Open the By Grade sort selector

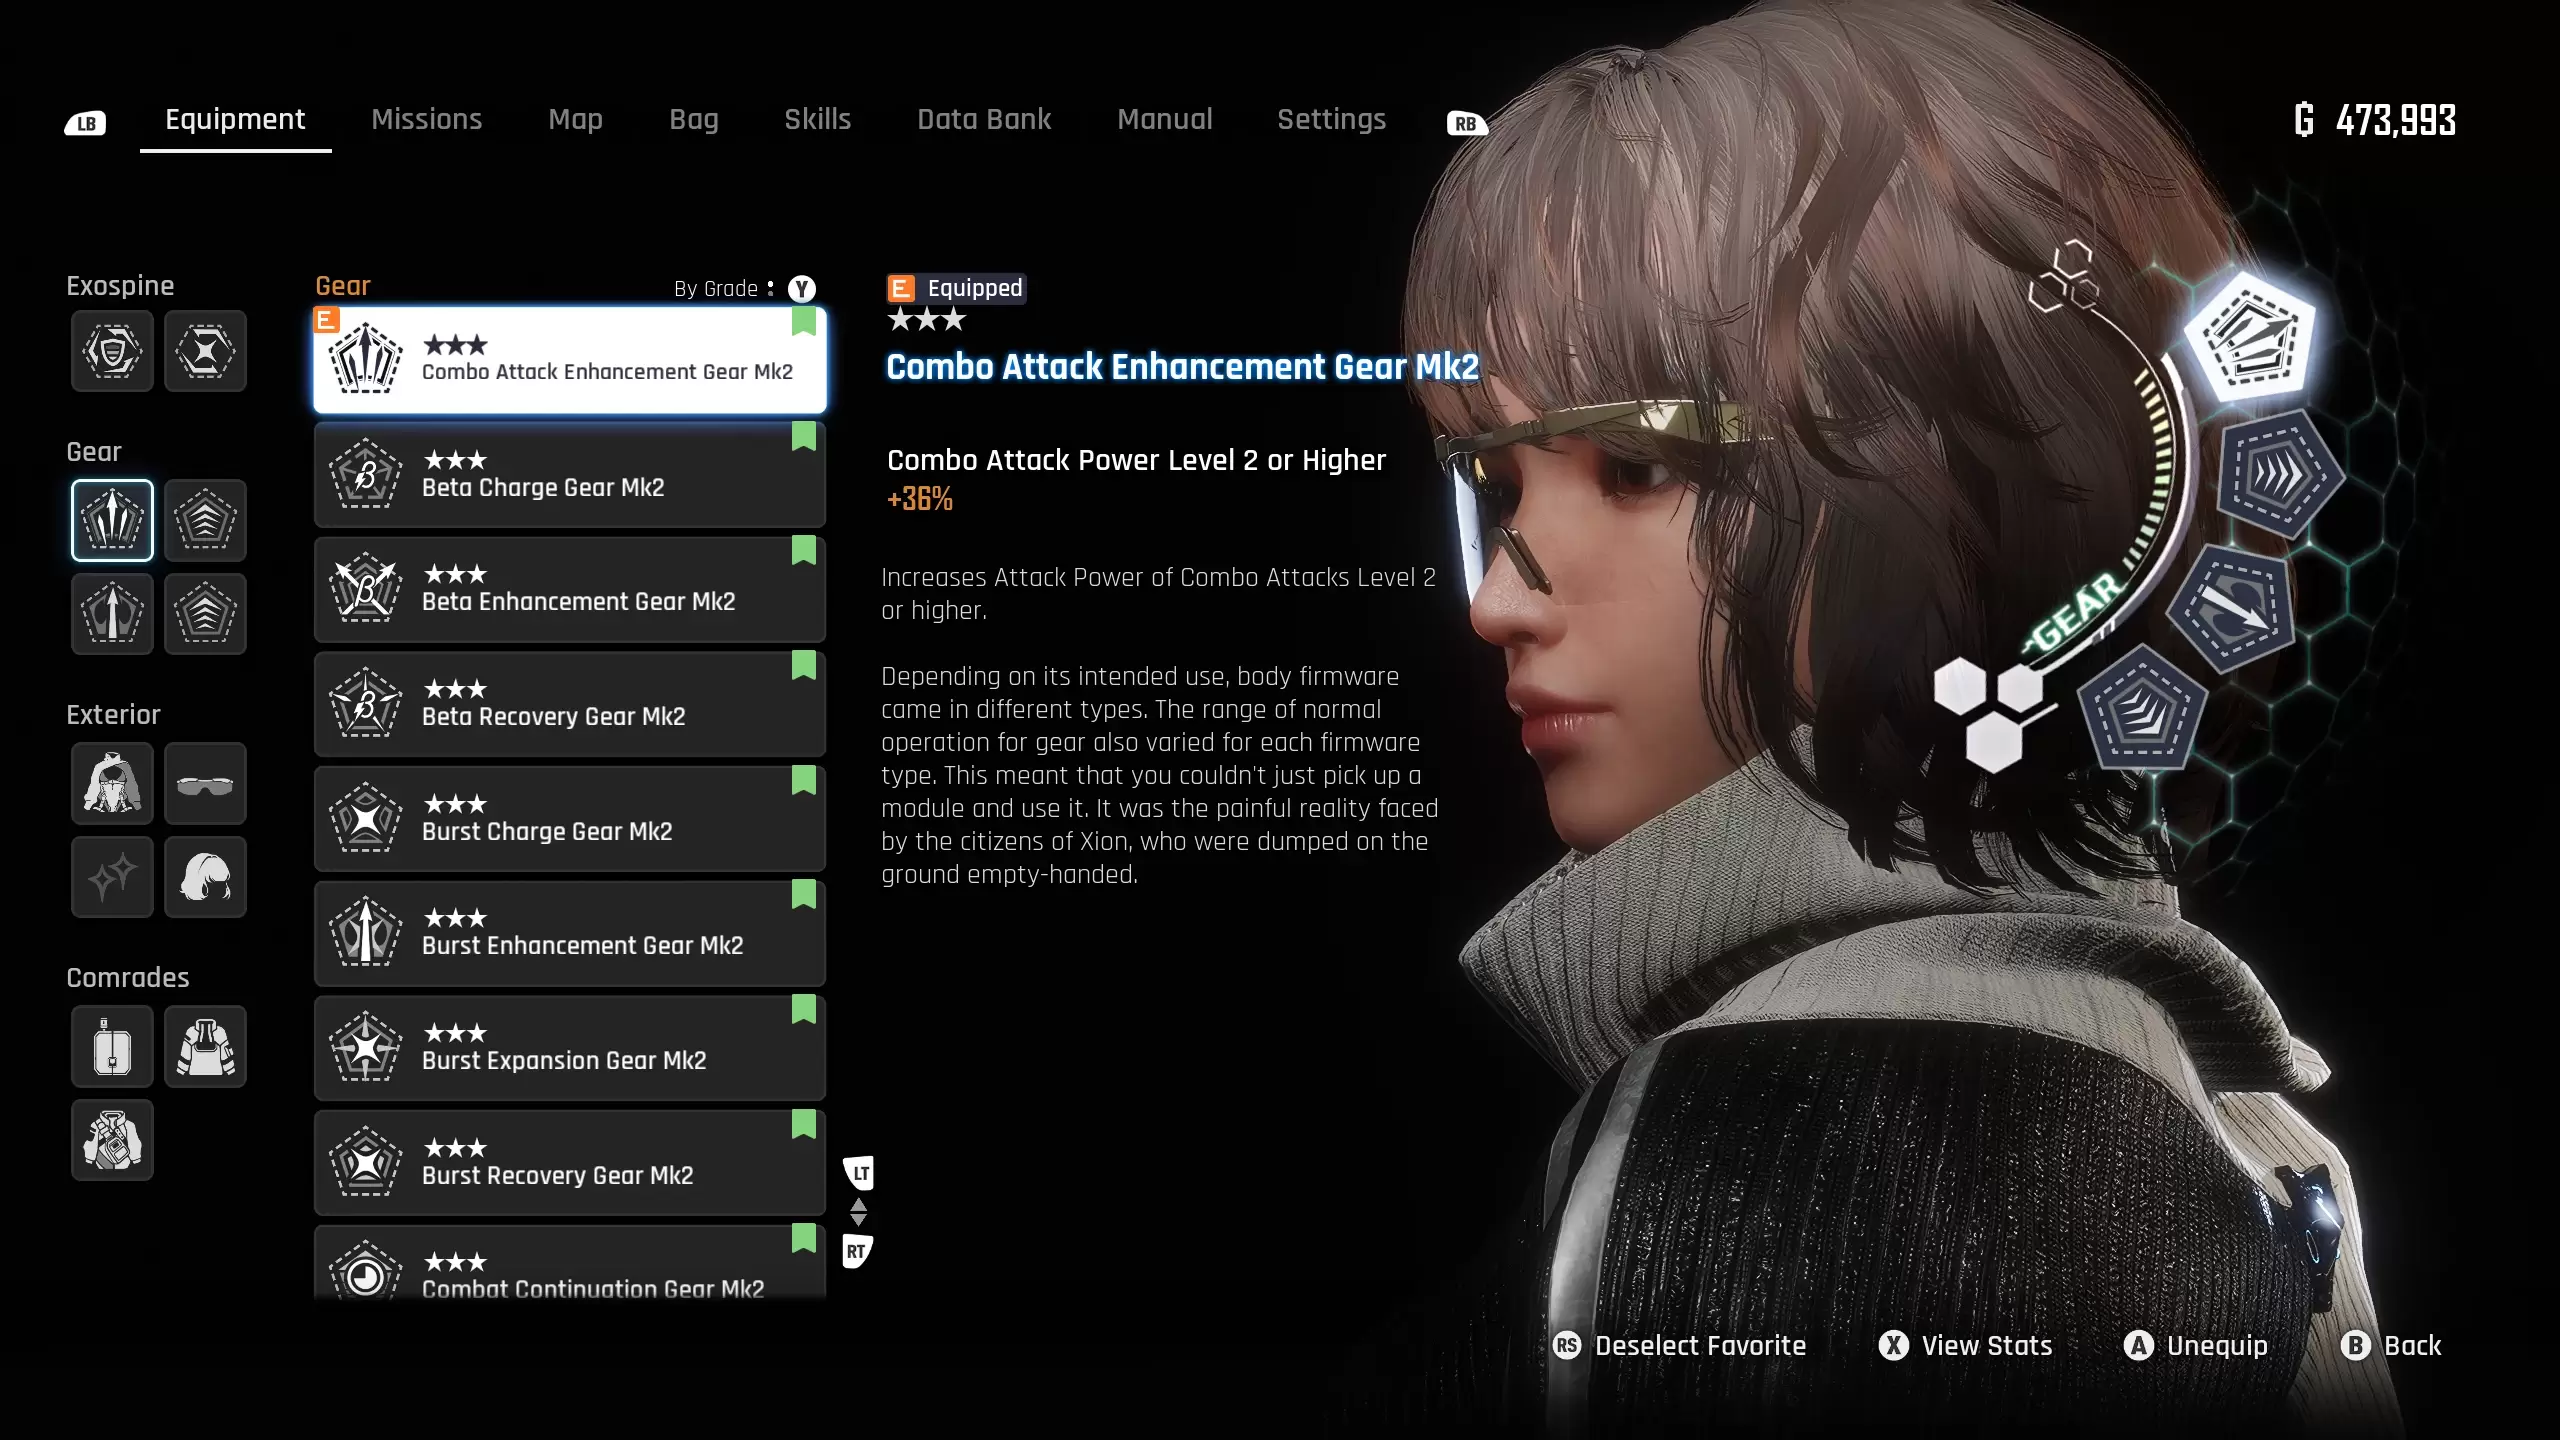724,289
